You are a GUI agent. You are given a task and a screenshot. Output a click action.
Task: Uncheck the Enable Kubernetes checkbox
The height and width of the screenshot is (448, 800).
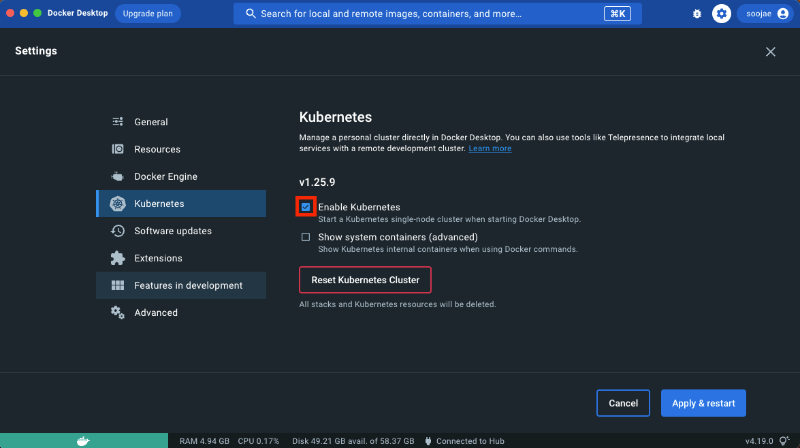pos(306,207)
